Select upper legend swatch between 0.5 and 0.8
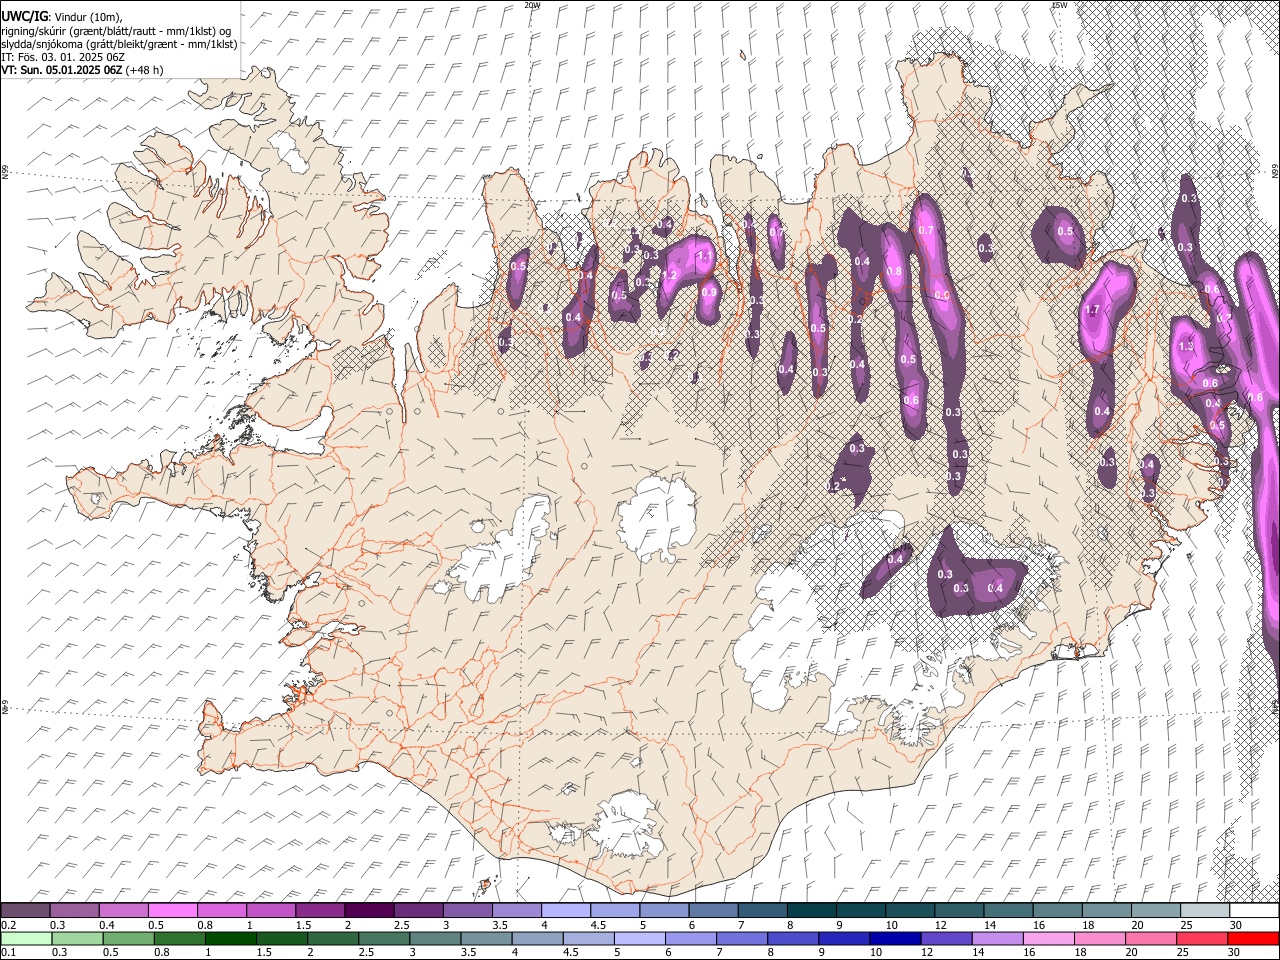The height and width of the screenshot is (960, 1280). [x=173, y=911]
